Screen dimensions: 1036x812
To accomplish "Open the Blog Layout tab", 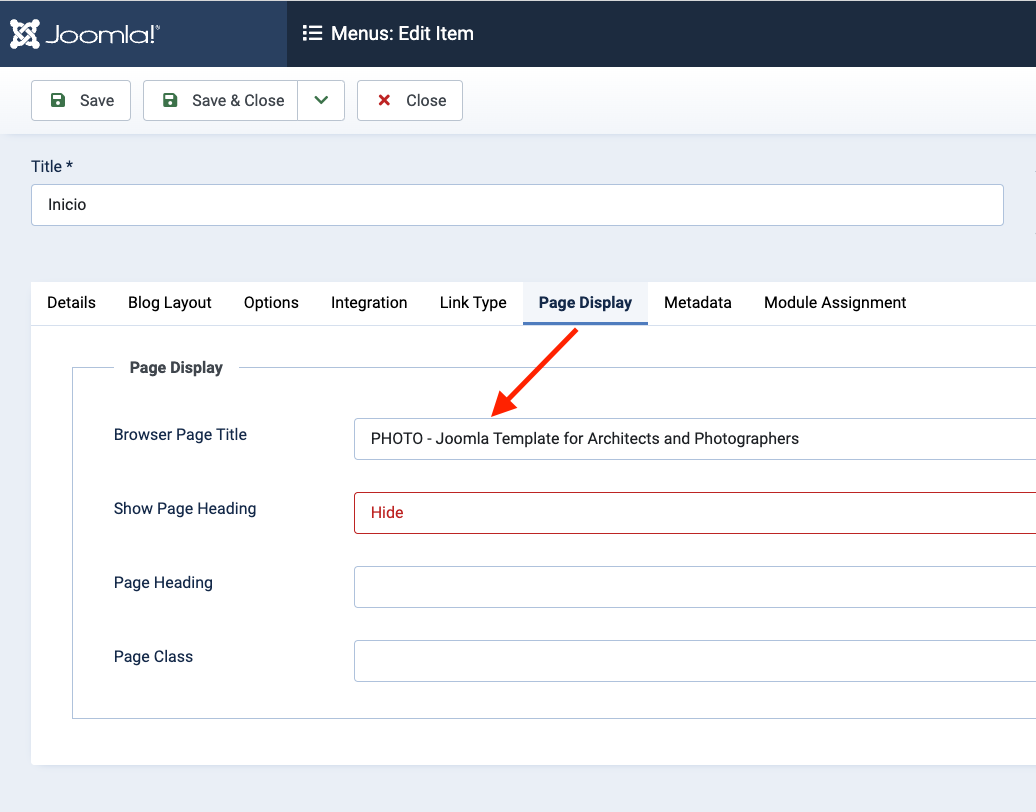I will point(170,303).
